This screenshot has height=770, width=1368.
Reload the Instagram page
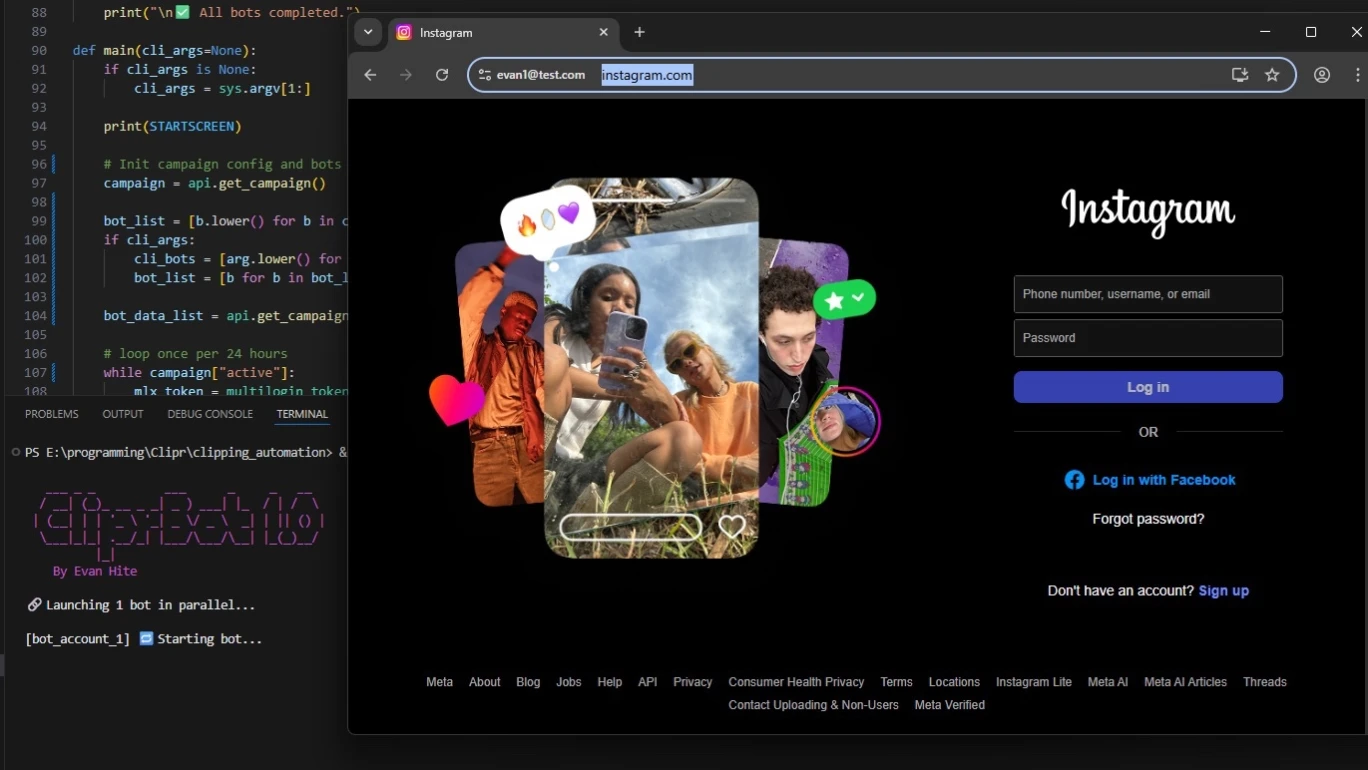click(442, 75)
